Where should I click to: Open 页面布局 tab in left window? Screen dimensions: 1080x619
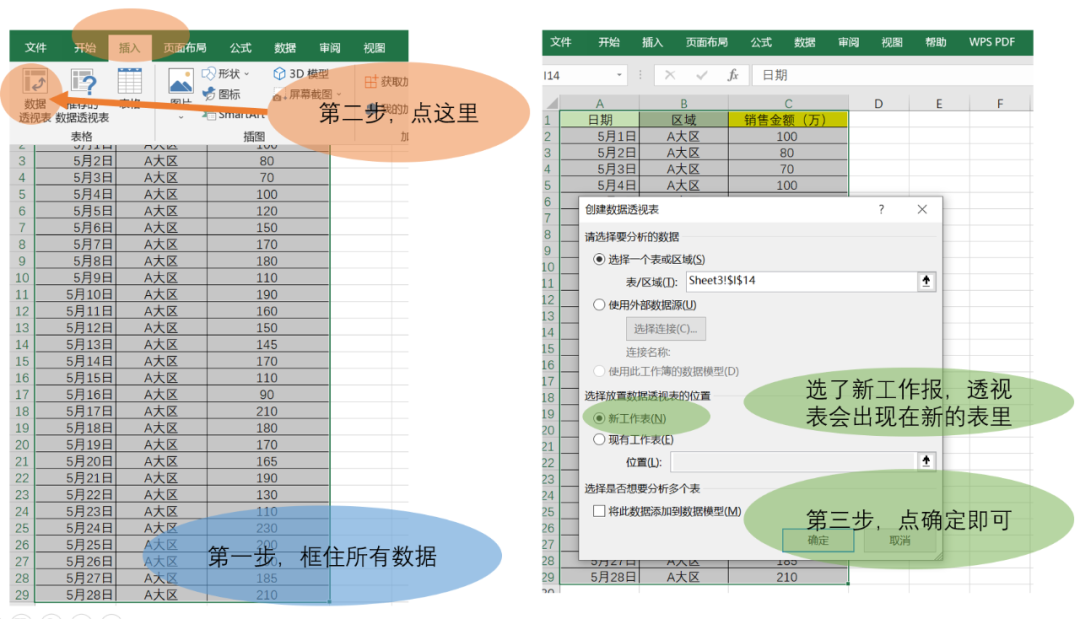point(185,48)
